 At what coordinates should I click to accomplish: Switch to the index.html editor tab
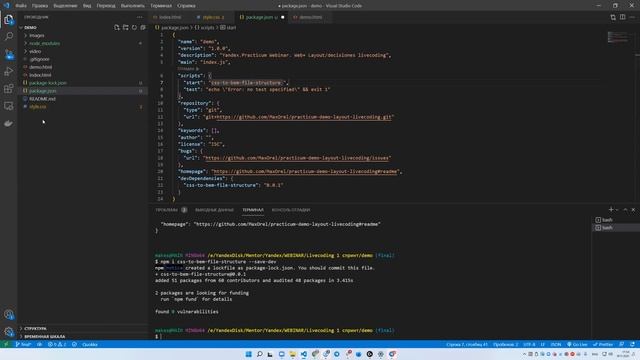click(170, 17)
